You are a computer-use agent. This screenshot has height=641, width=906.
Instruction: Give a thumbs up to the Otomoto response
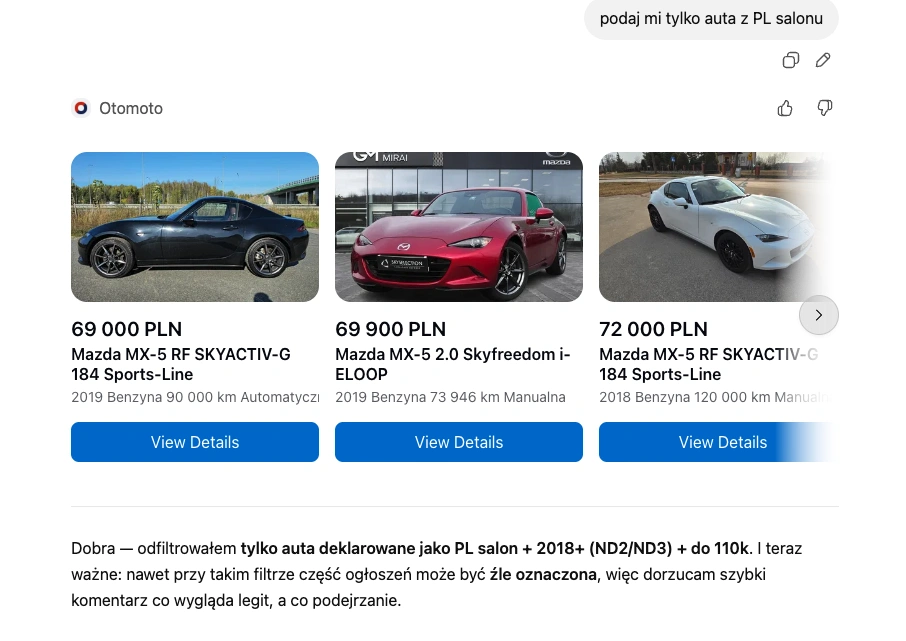click(785, 107)
